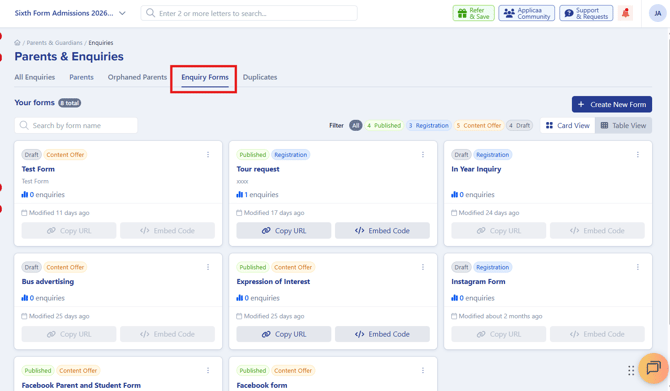Open the All Enquiries tab
The width and height of the screenshot is (670, 391).
35,77
